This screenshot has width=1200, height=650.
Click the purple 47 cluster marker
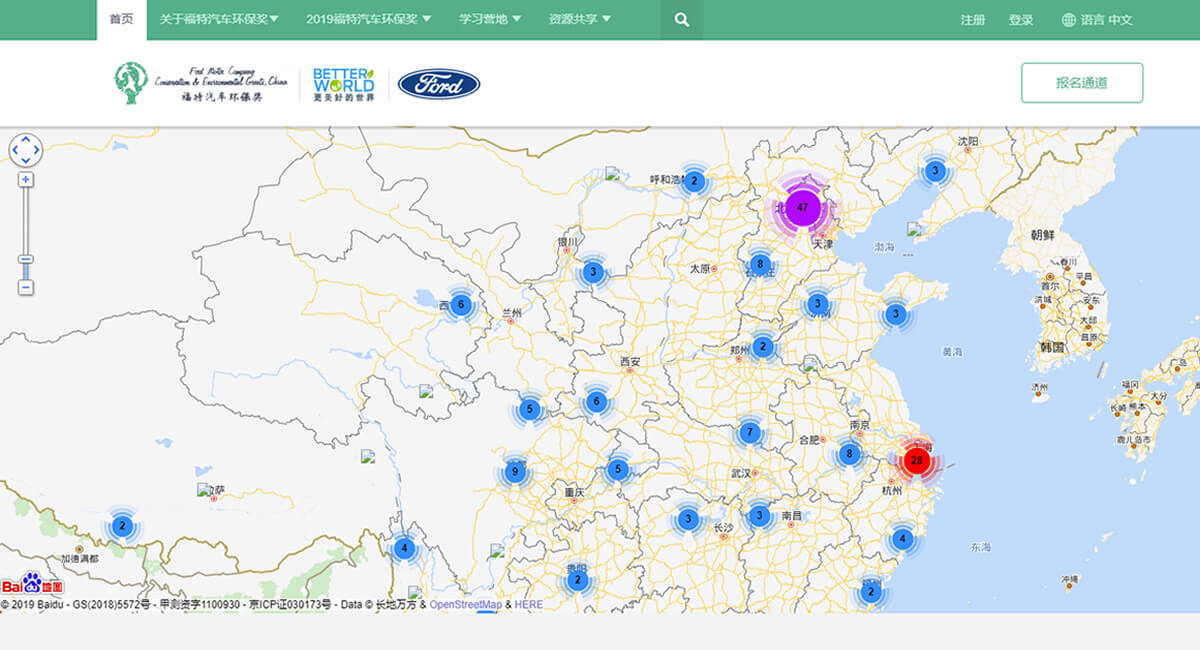pyautogui.click(x=802, y=207)
